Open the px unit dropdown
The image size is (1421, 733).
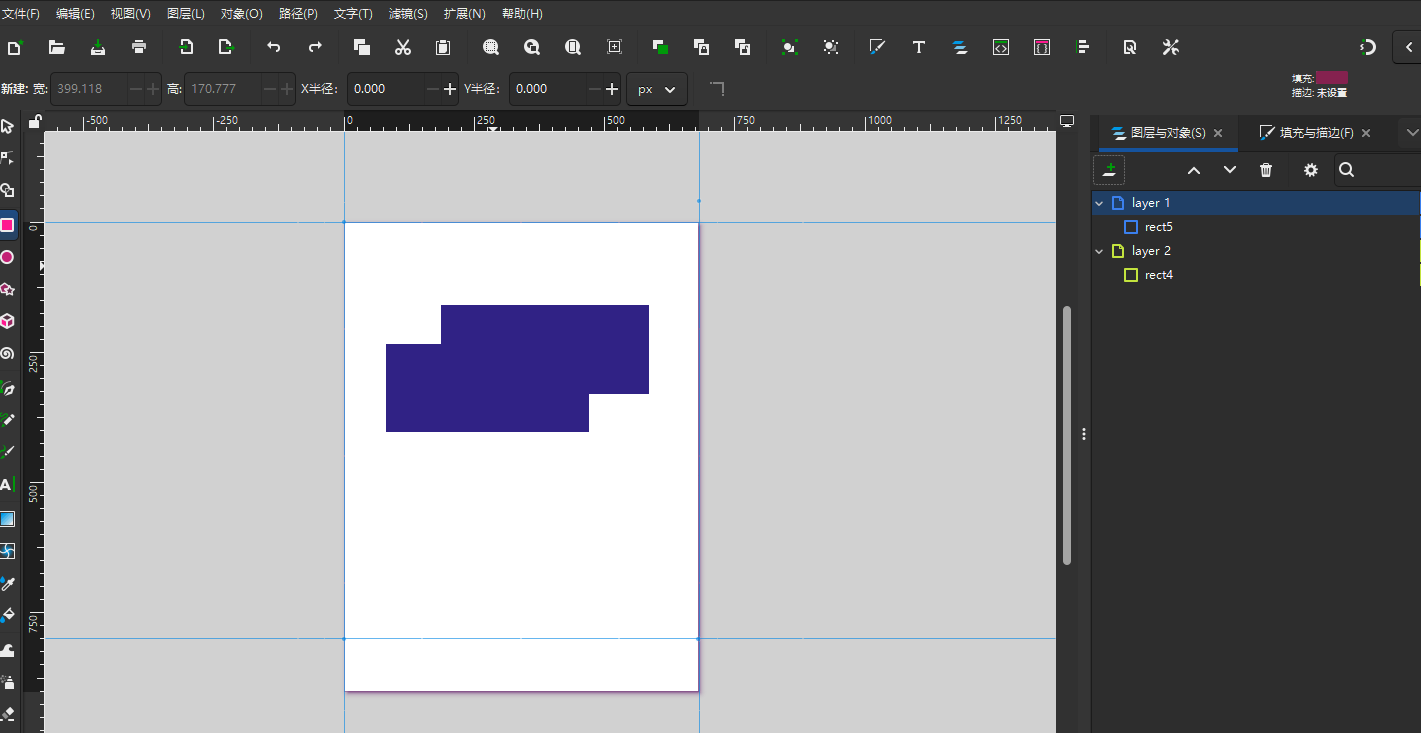pyautogui.click(x=656, y=89)
